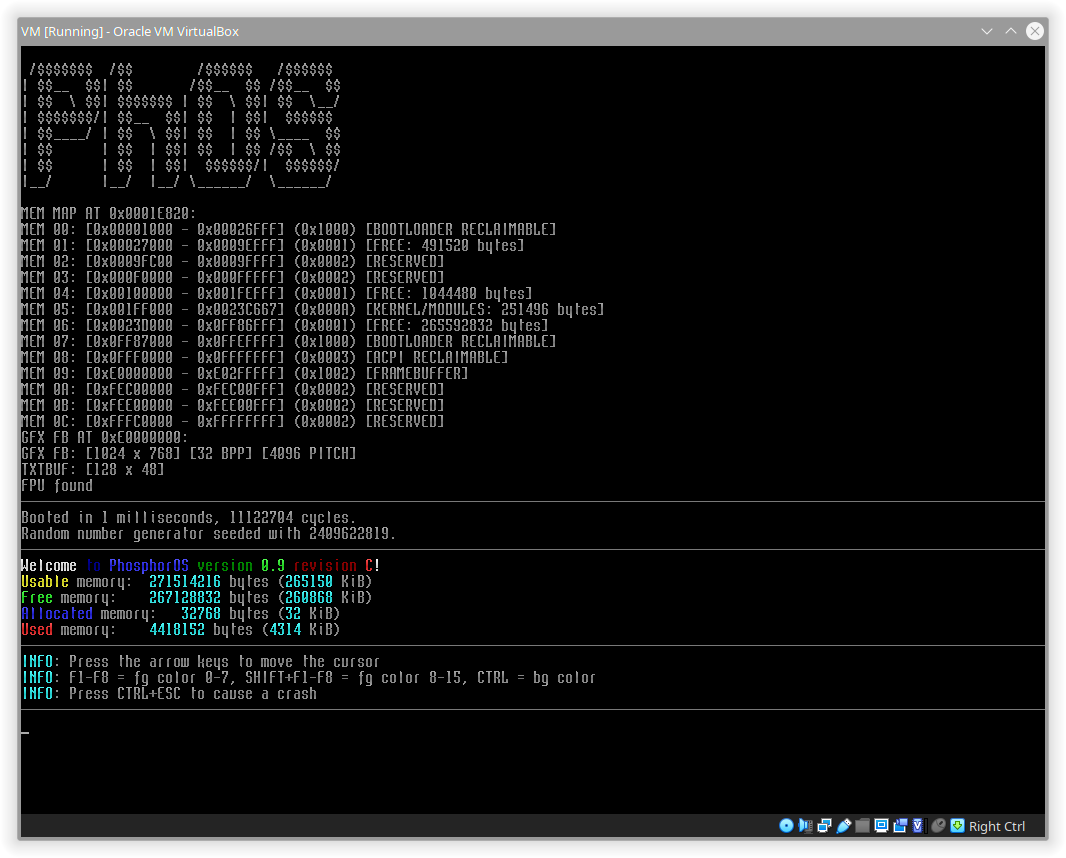
Task: Click the yellow 'Usable' memory label
Action: click(x=45, y=582)
